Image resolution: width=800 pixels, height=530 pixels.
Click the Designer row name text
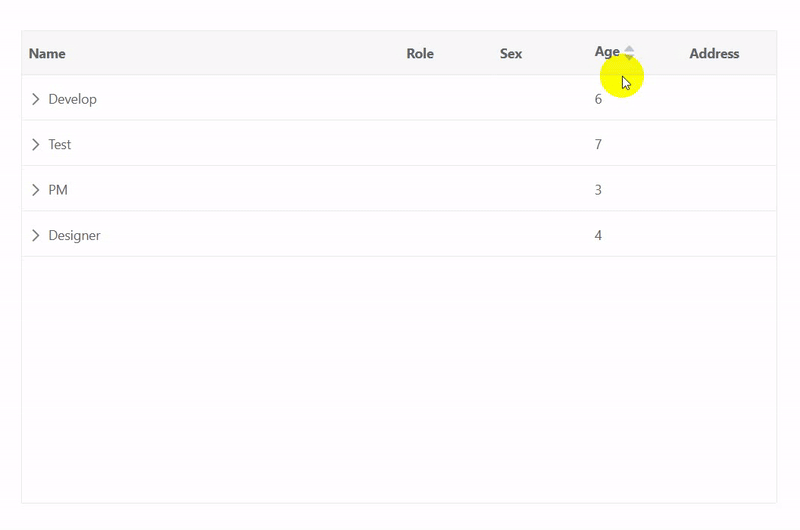pyautogui.click(x=75, y=235)
